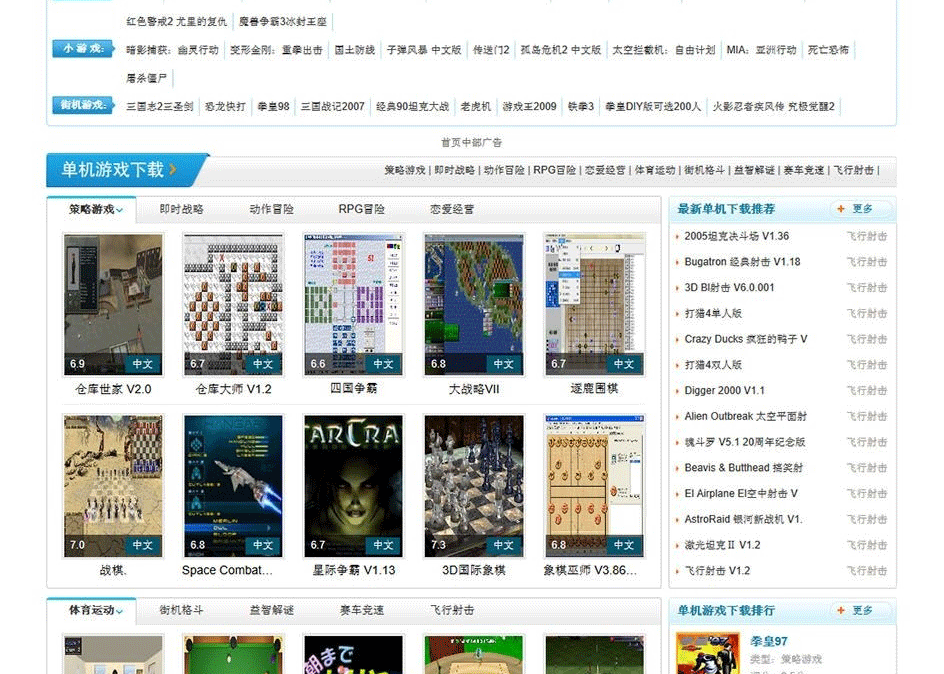Open 屠杀僵尸 mini game link
The height and width of the screenshot is (674, 944).
(x=146, y=78)
